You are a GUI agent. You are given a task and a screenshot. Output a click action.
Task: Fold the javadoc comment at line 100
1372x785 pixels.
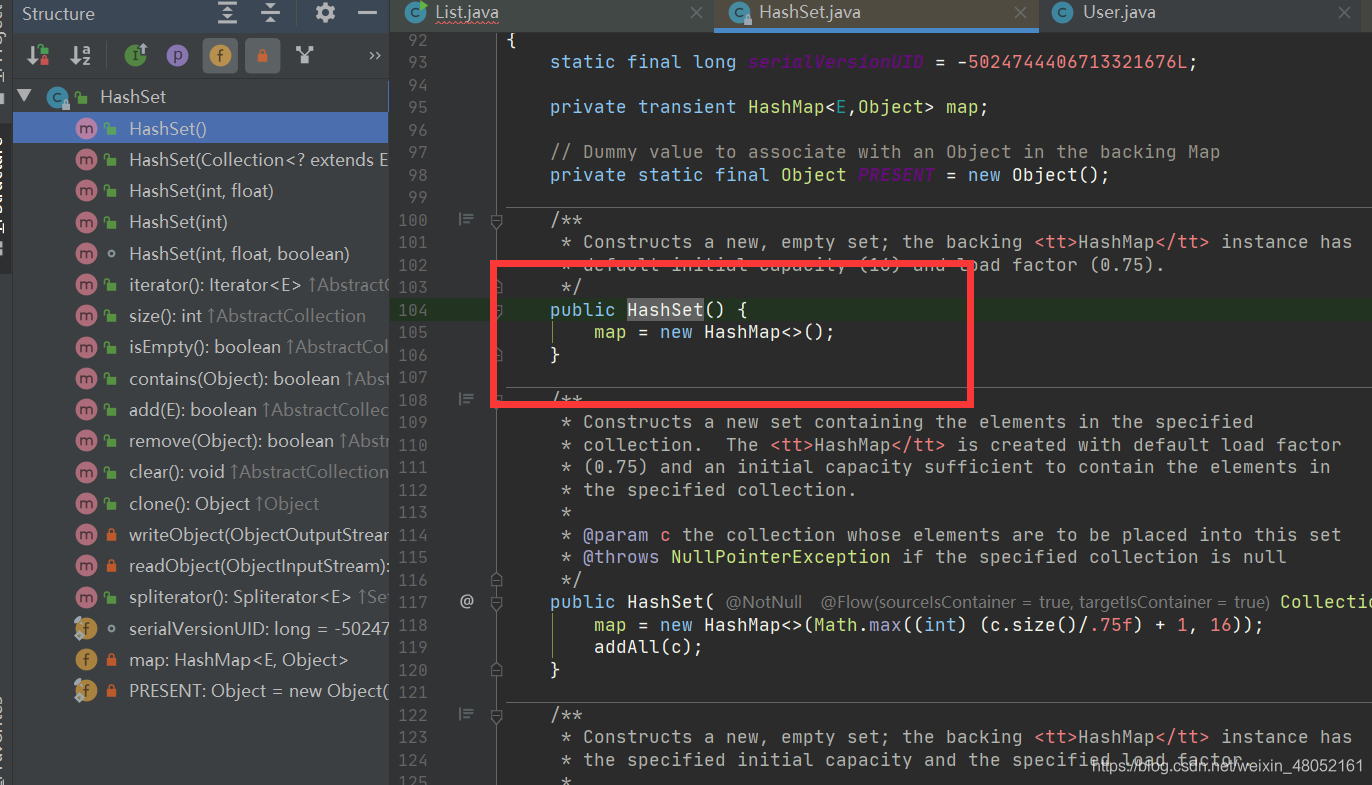(x=497, y=220)
